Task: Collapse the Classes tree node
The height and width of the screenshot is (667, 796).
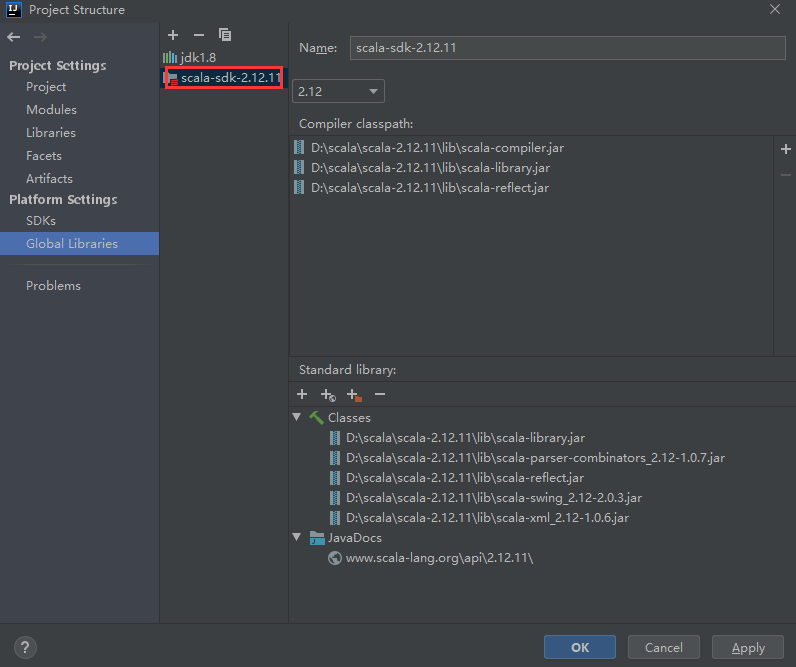Action: click(297, 417)
